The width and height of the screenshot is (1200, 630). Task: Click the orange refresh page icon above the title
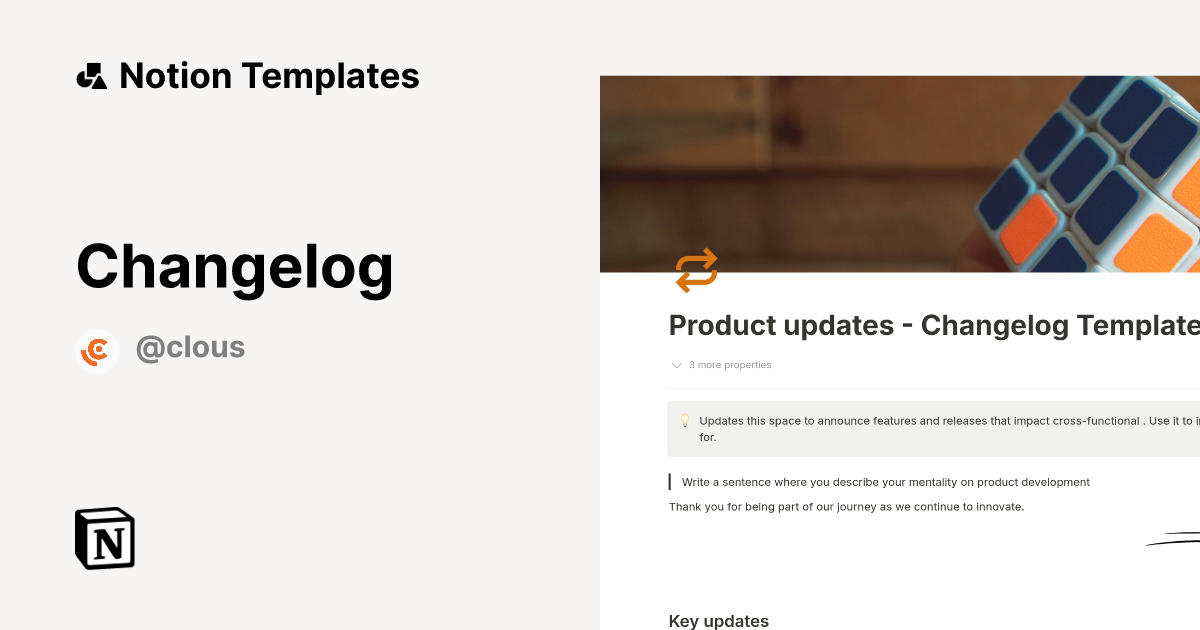696,270
